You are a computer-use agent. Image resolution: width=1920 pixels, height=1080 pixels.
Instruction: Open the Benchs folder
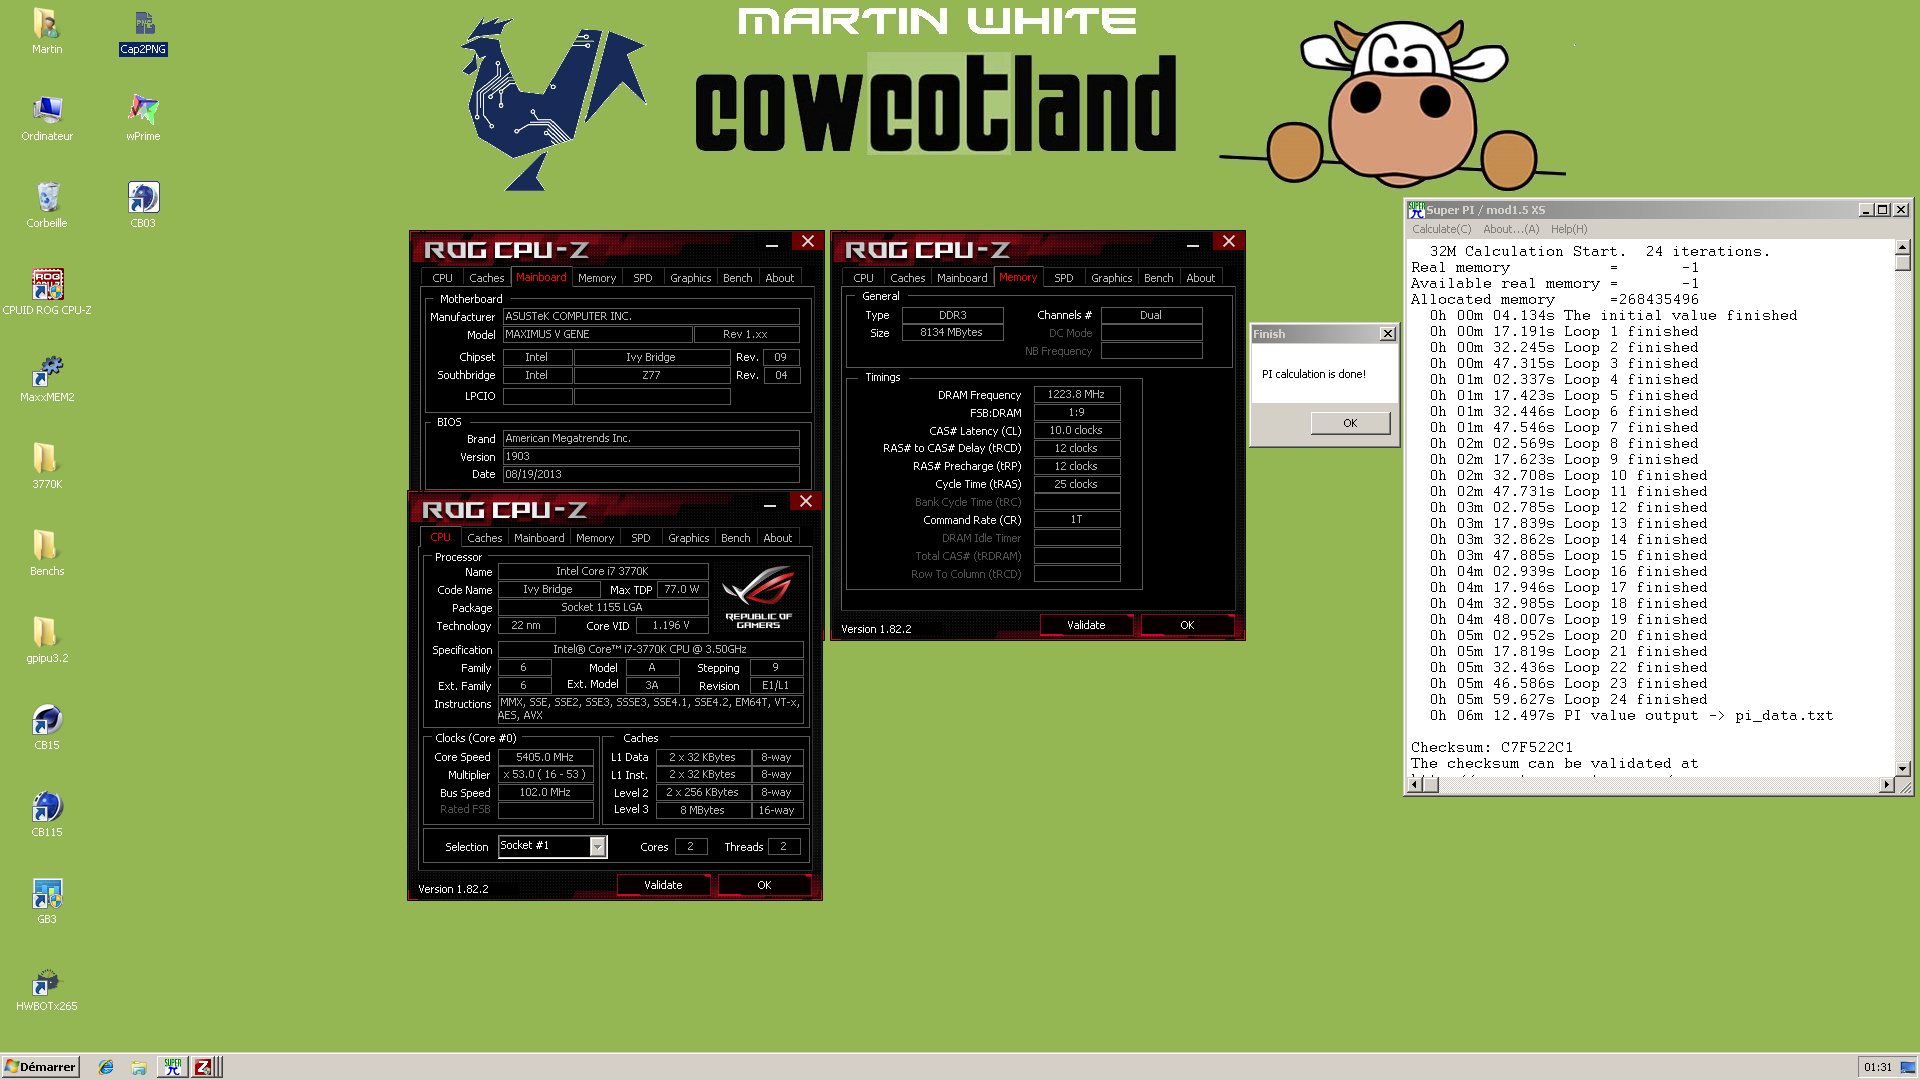[x=47, y=553]
